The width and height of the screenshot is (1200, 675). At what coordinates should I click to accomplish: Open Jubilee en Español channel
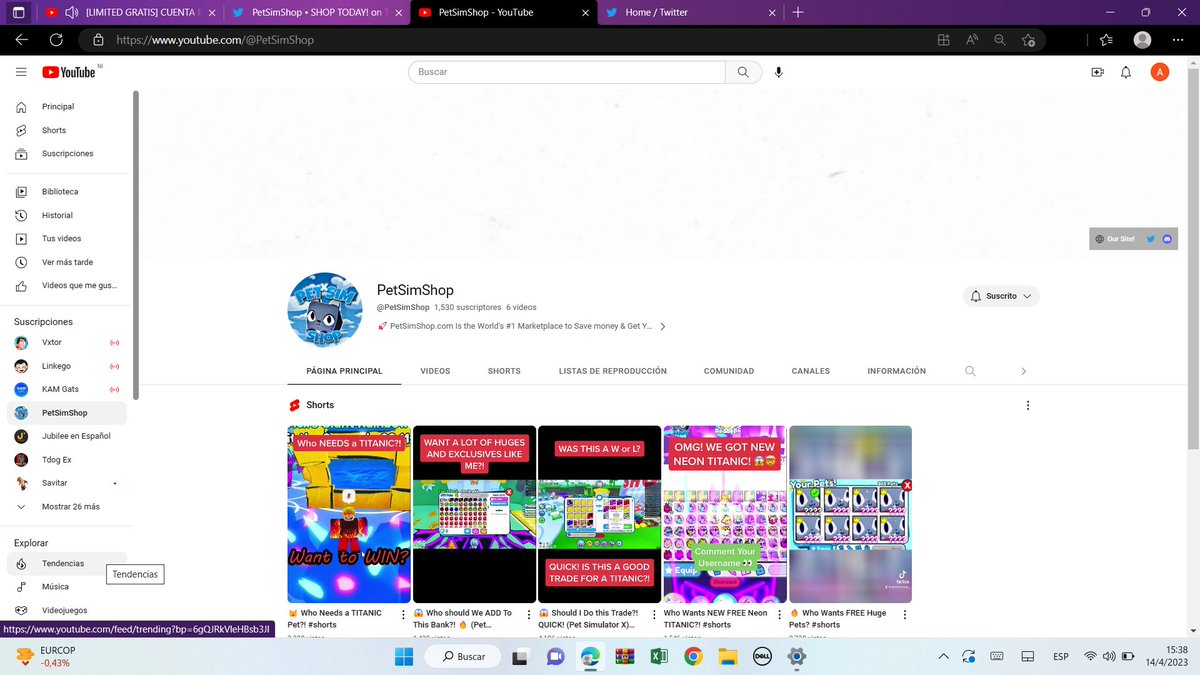66,436
